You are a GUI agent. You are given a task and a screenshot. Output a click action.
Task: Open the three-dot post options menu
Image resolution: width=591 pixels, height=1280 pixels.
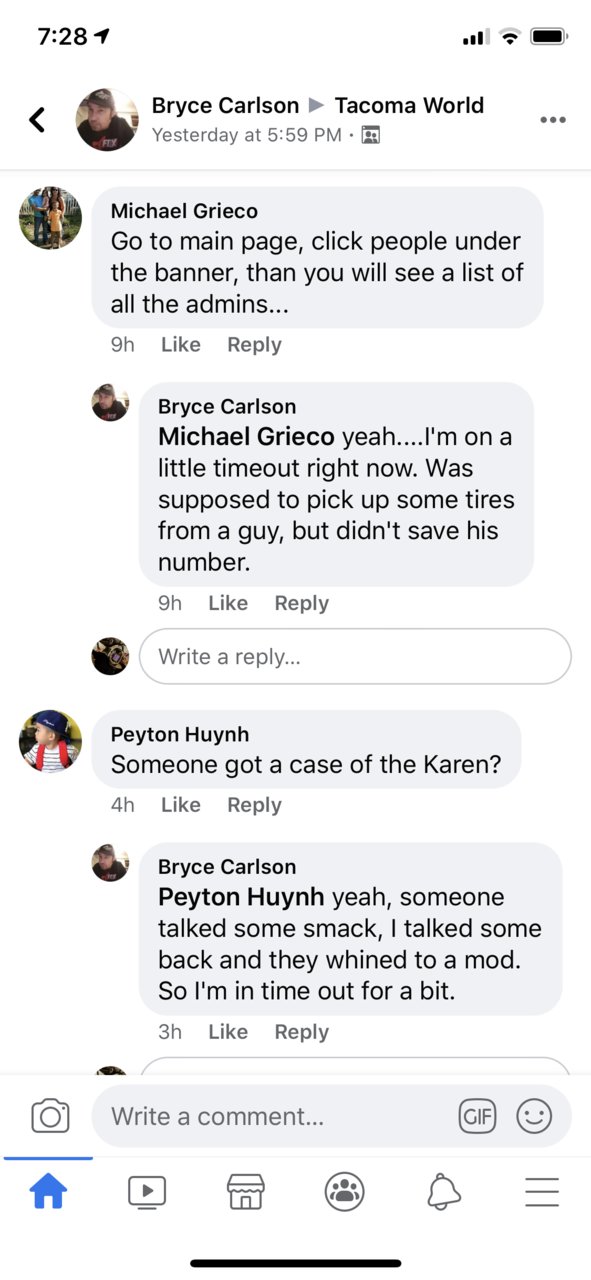pos(552,120)
